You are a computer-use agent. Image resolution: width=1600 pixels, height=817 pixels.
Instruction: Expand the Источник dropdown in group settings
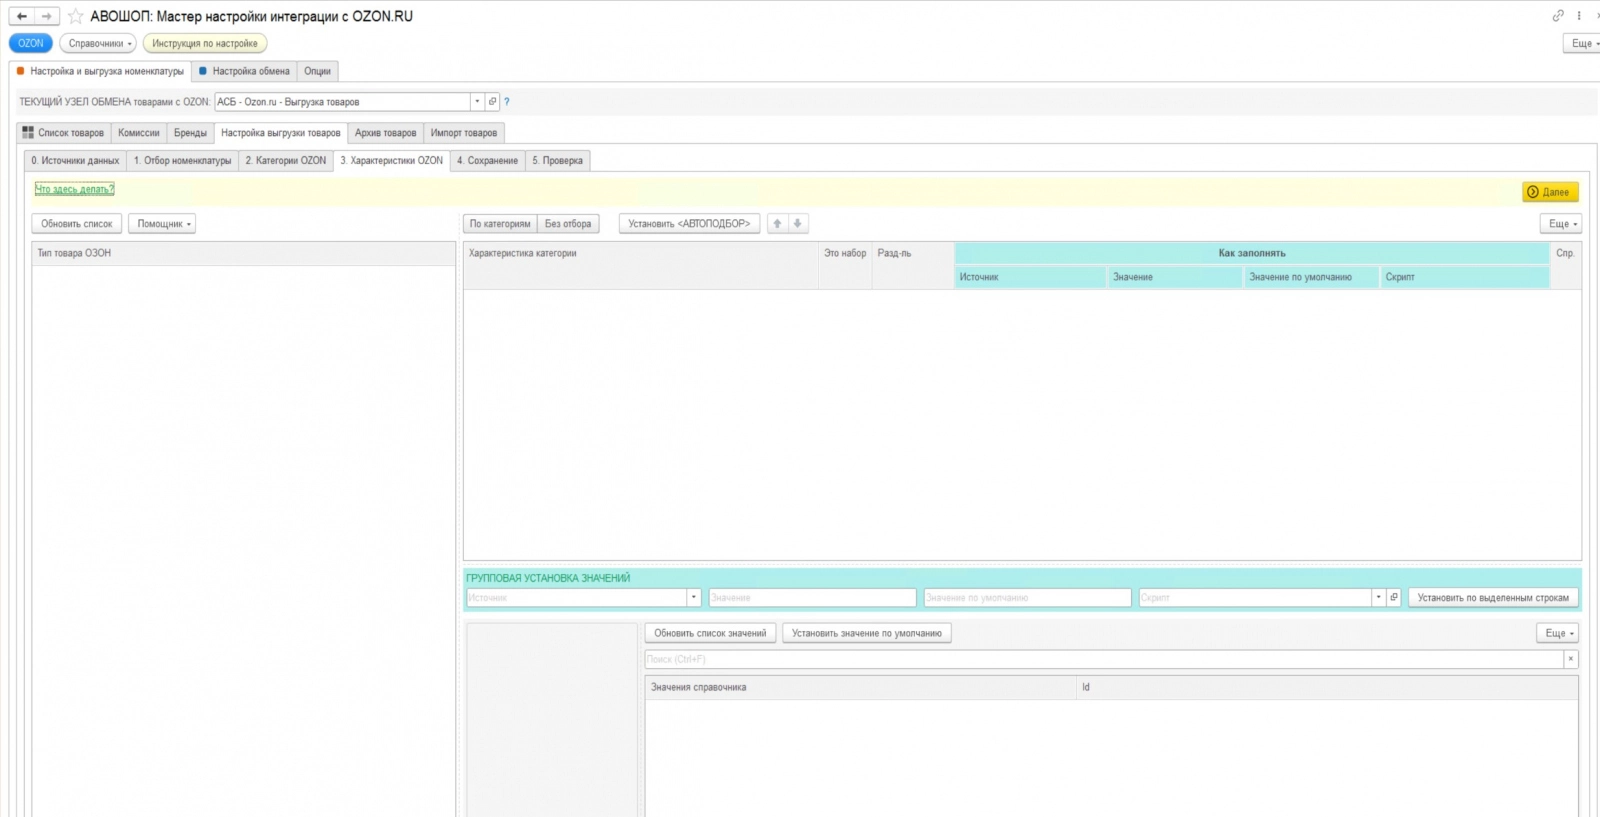[693, 597]
